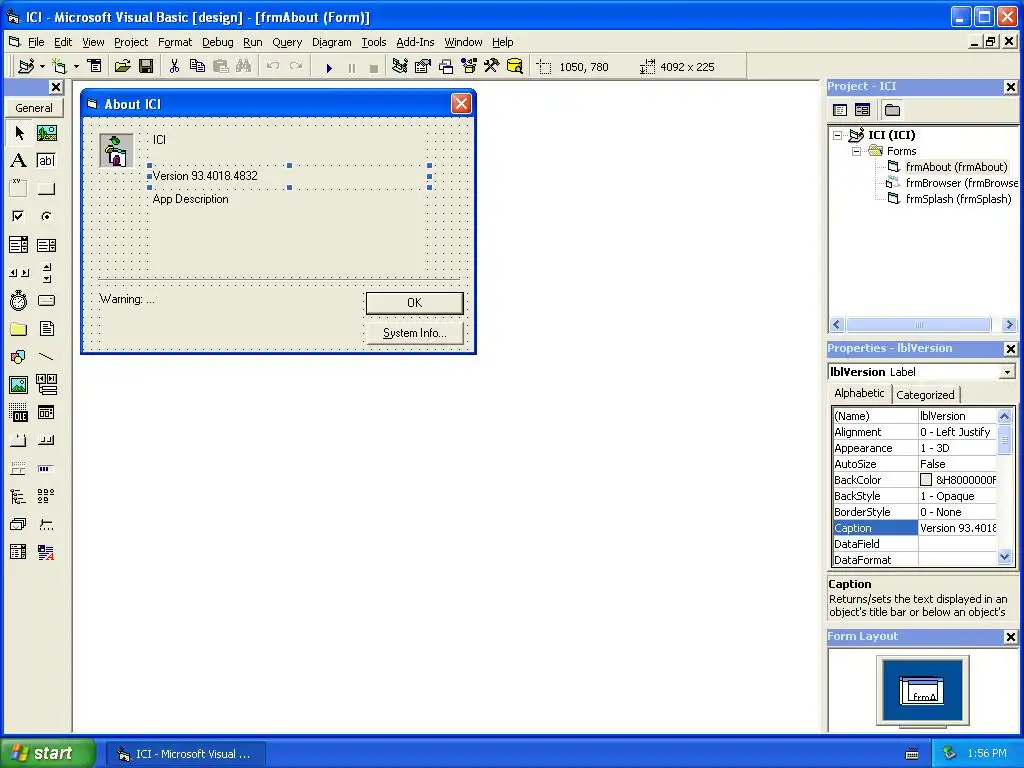Image resolution: width=1024 pixels, height=768 pixels.
Task: Click the Menu Editor toolbar icon
Action: [95, 66]
